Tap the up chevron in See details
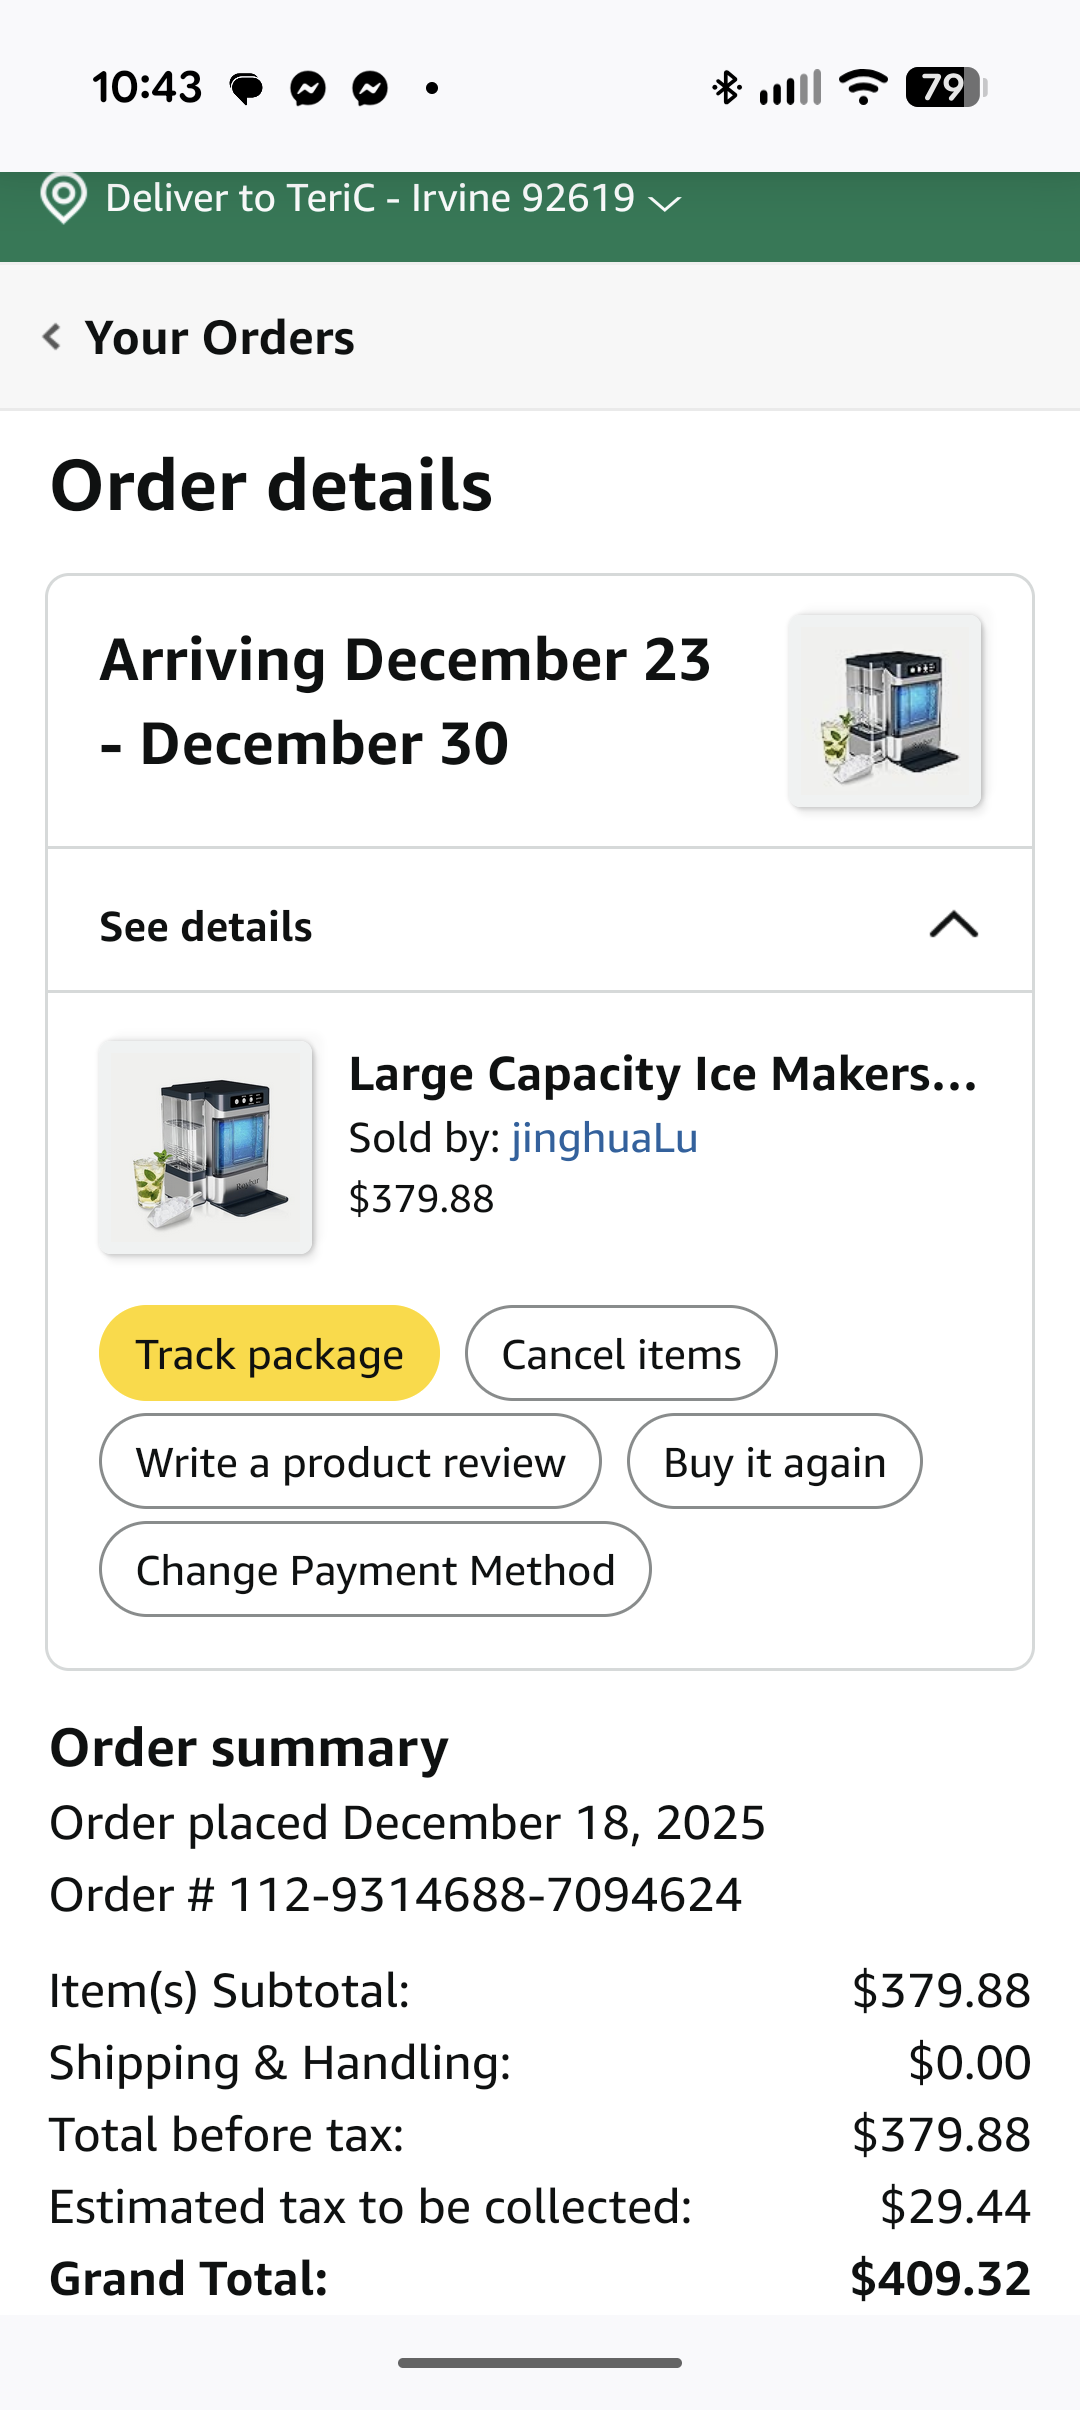 (x=953, y=925)
